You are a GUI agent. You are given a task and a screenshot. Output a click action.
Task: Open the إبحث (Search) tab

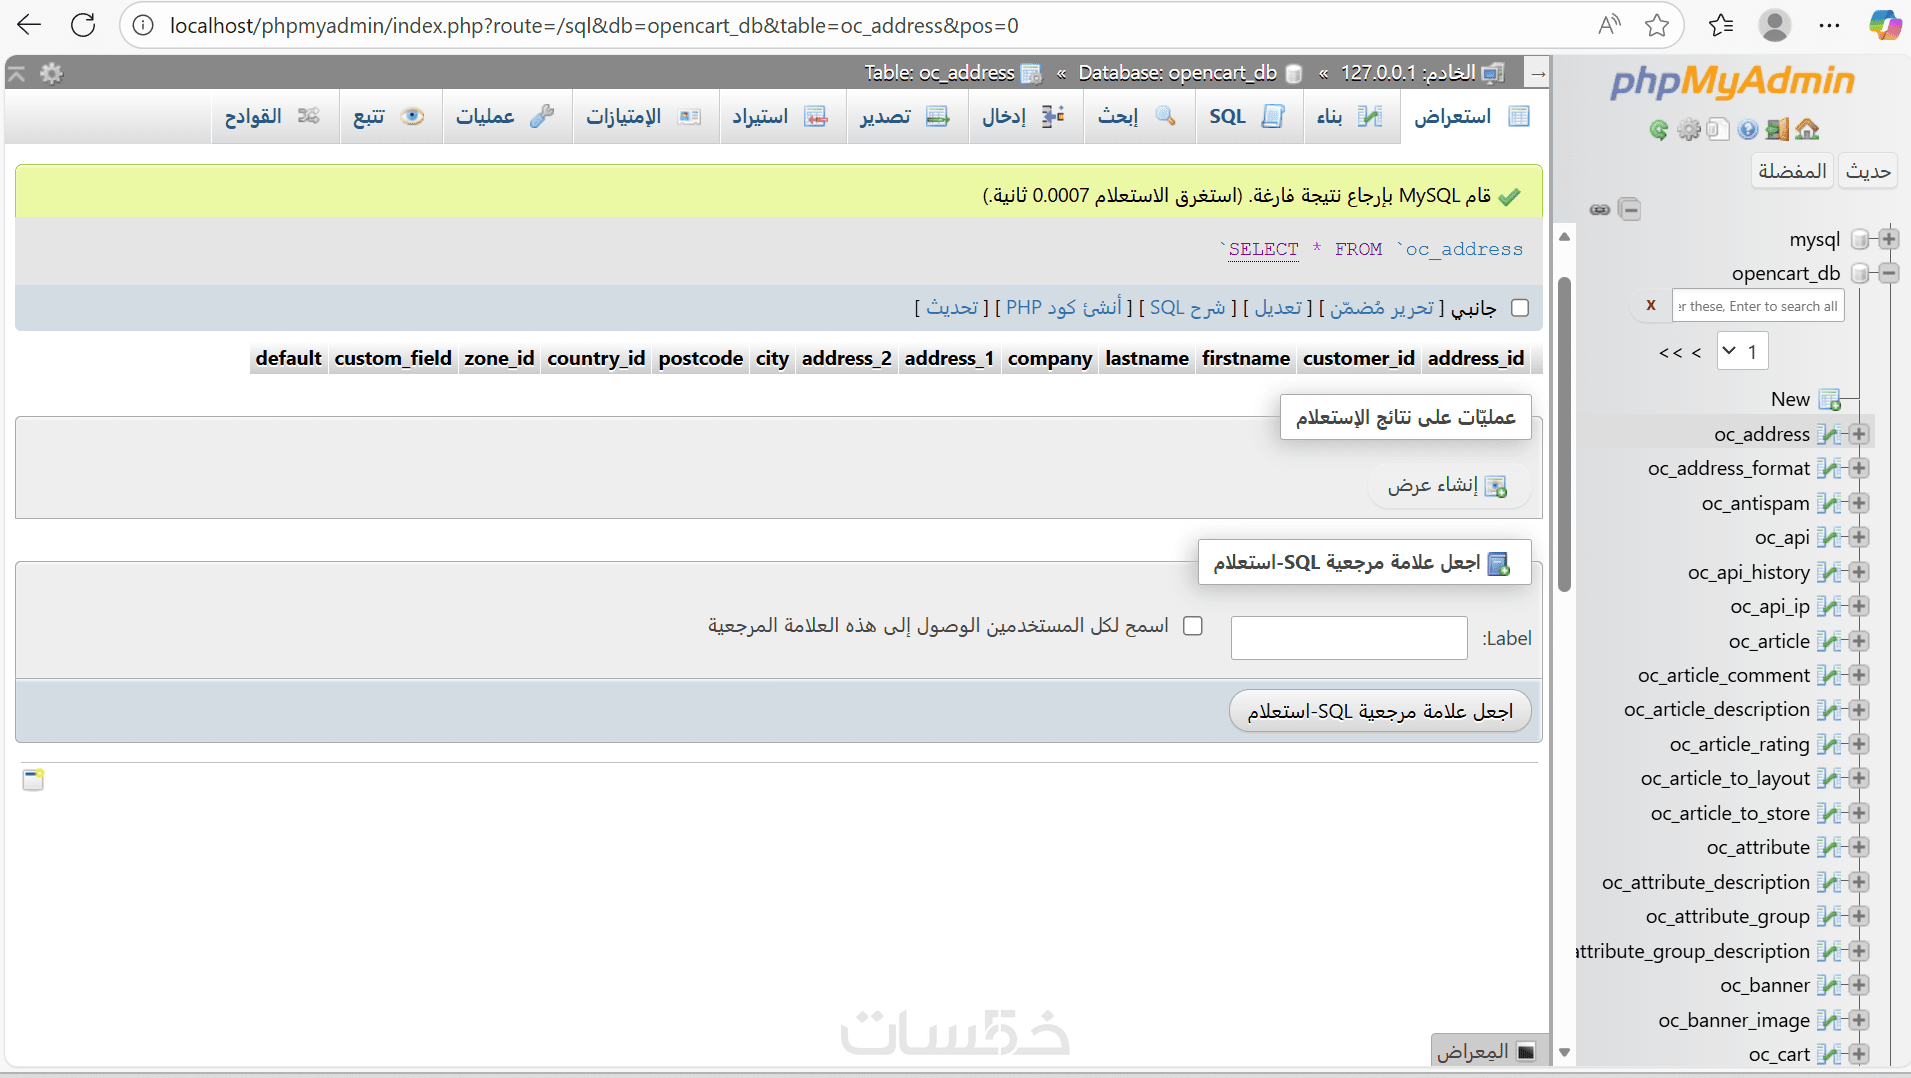point(1138,117)
